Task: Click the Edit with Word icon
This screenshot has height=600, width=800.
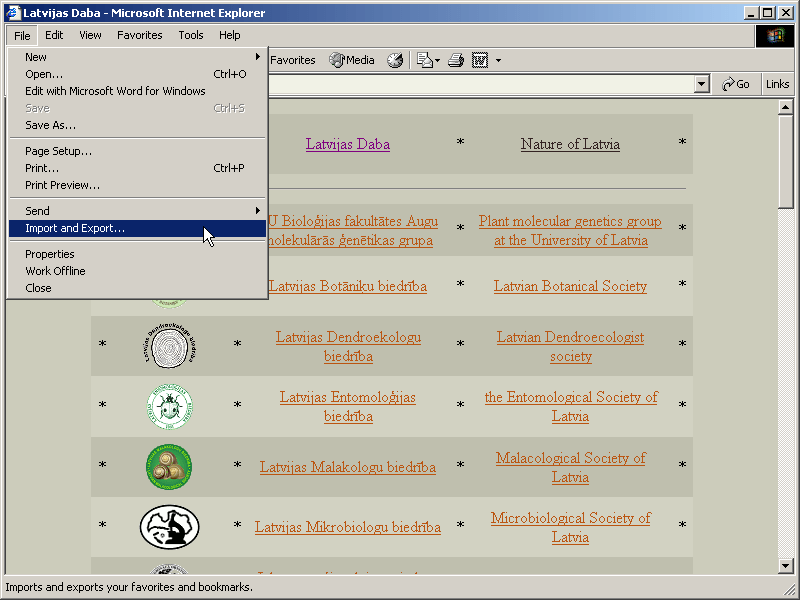Action: [x=480, y=60]
